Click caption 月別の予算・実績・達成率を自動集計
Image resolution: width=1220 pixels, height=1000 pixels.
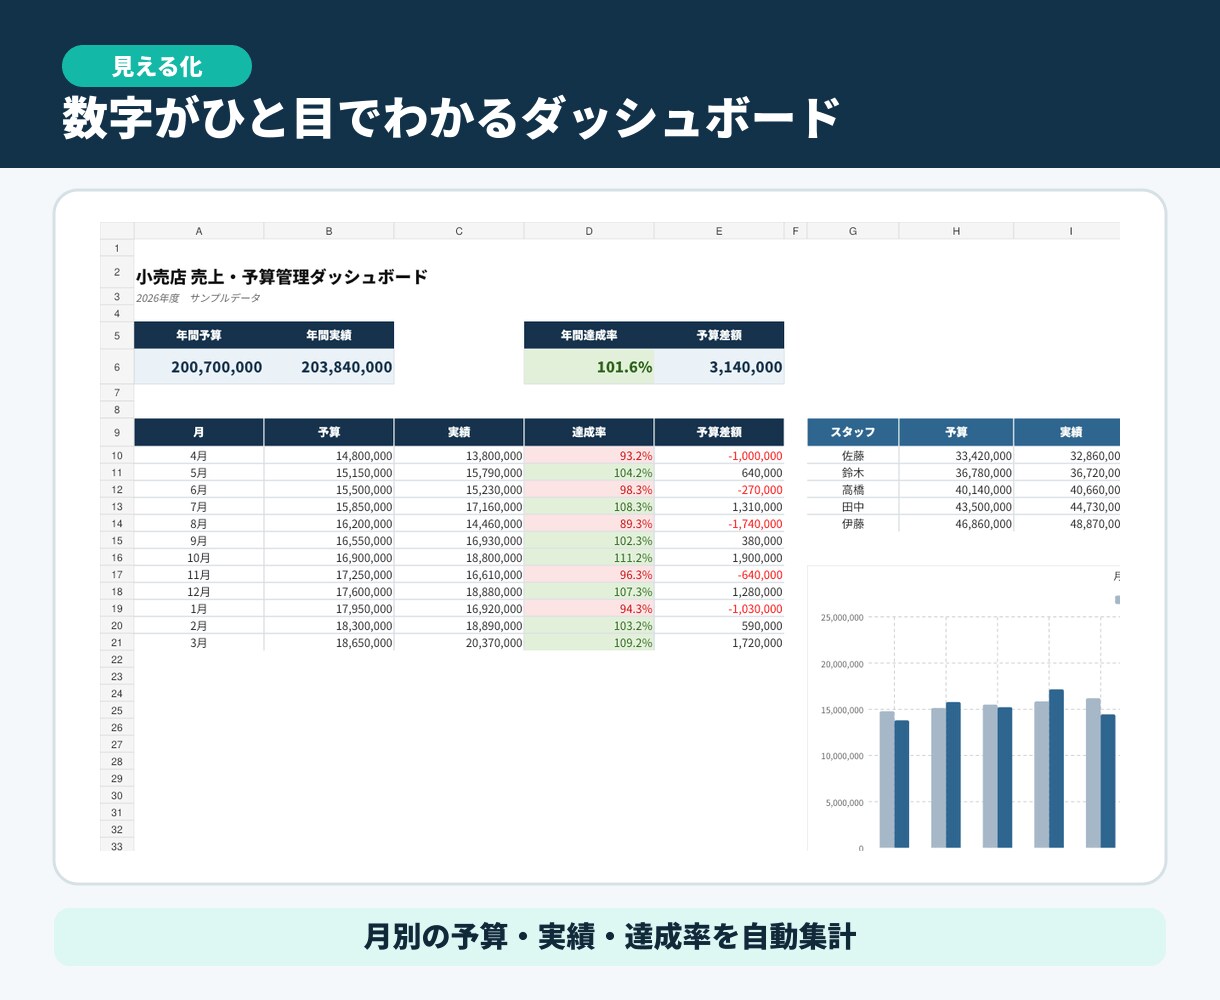click(610, 937)
